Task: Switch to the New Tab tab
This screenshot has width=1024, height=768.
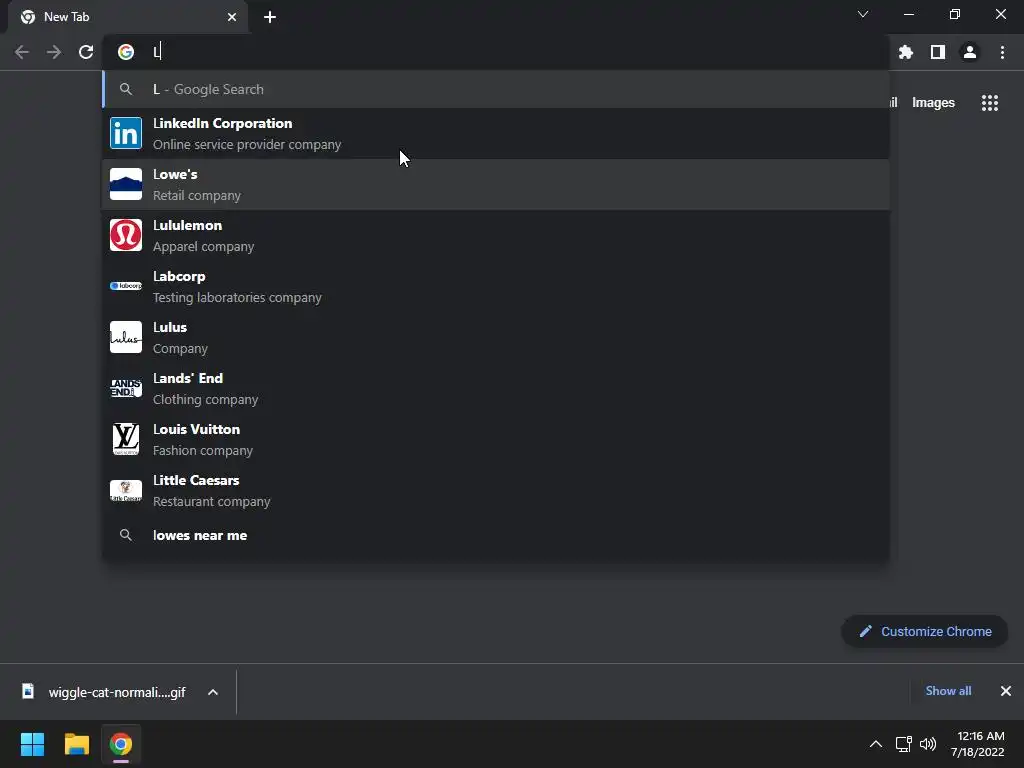Action: 127,17
